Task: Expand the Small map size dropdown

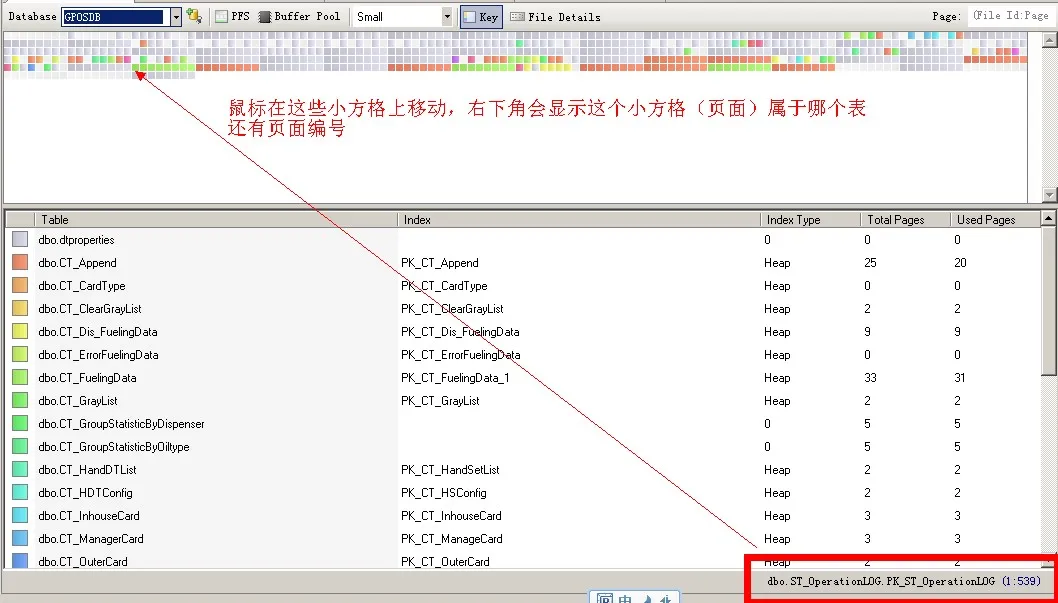Action: (x=447, y=17)
